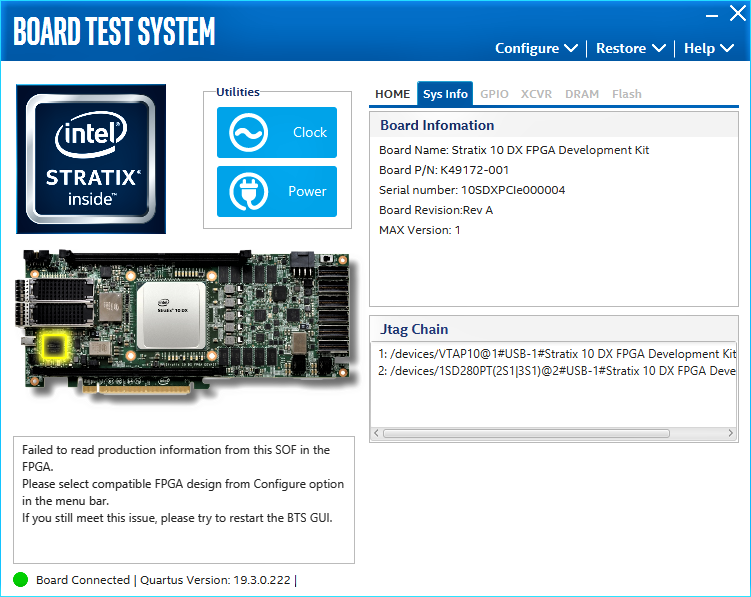Click the failed to read SOF message box
Image resolution: width=751 pixels, height=597 pixels.
click(x=184, y=500)
